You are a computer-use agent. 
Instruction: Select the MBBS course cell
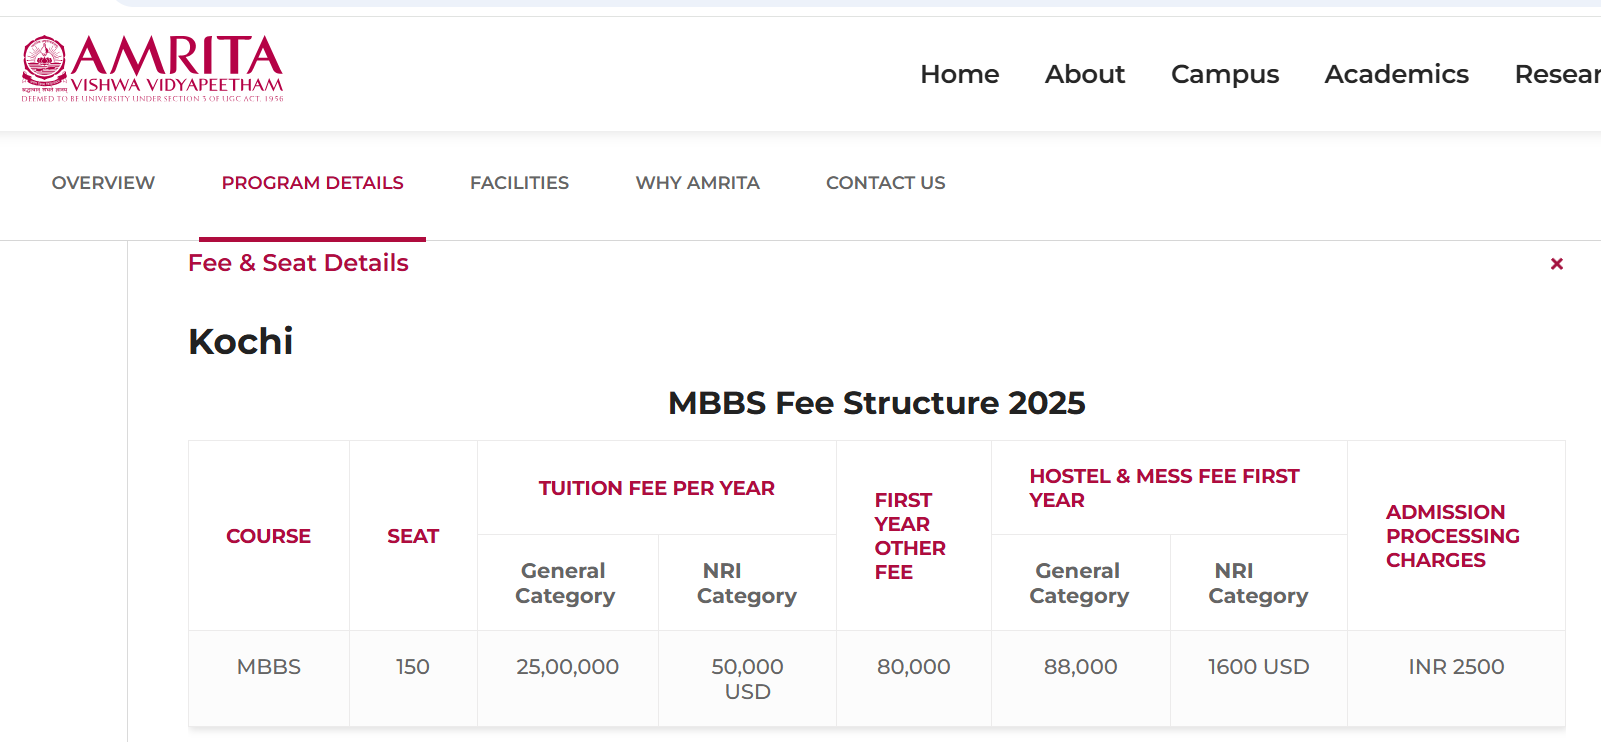click(x=268, y=667)
